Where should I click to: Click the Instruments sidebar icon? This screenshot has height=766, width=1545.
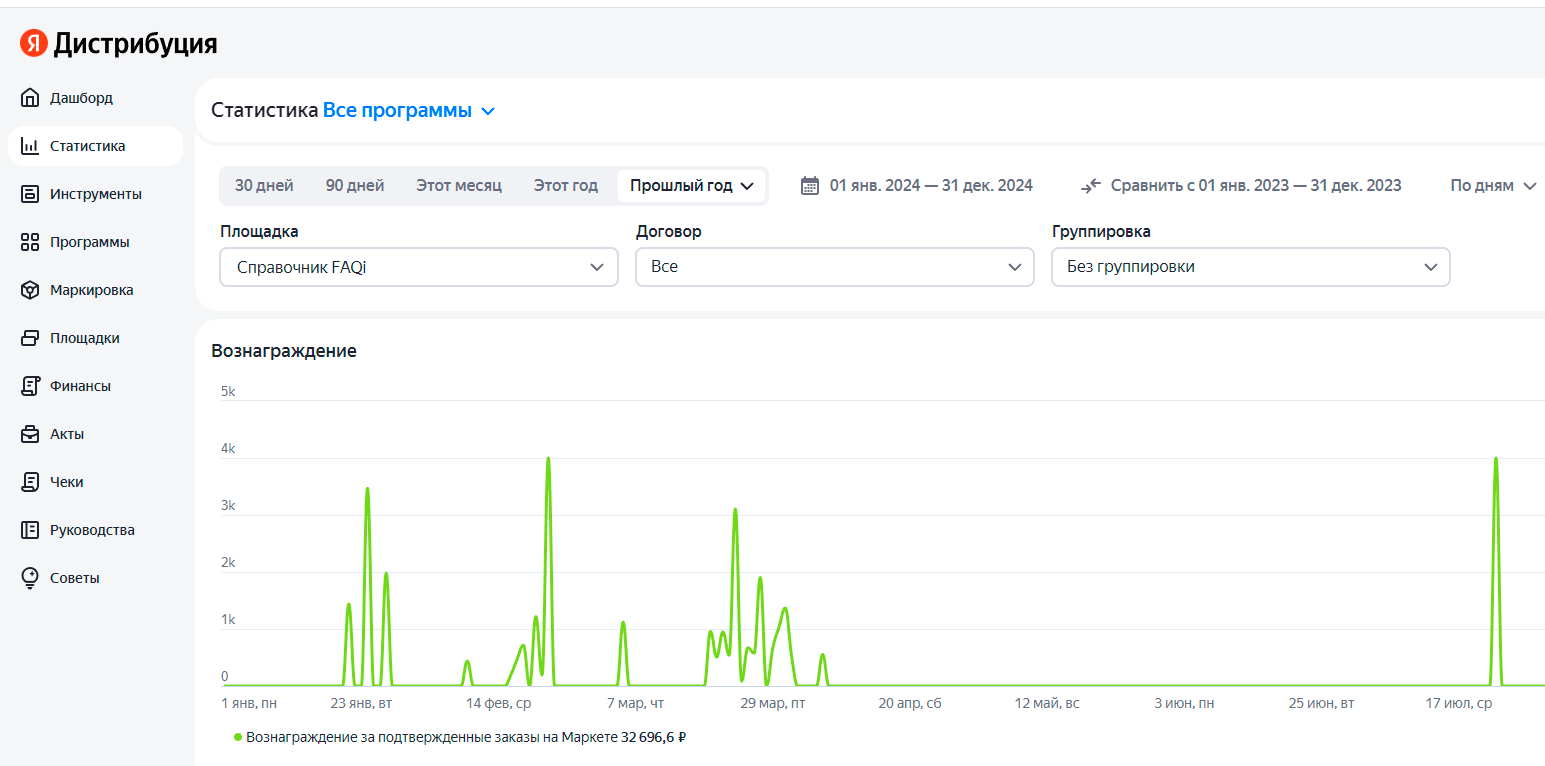[x=30, y=194]
